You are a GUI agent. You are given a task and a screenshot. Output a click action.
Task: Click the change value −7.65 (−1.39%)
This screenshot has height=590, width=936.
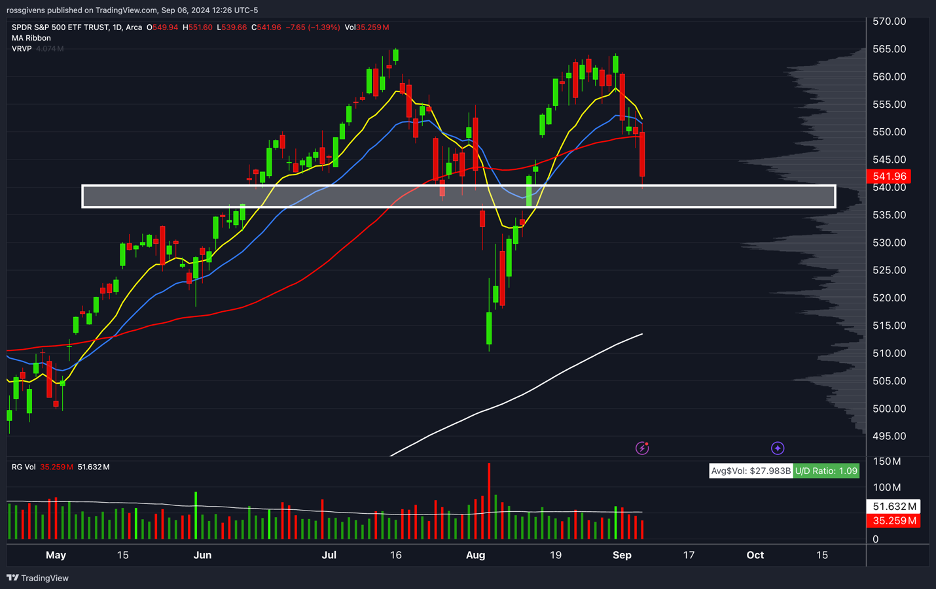313,27
